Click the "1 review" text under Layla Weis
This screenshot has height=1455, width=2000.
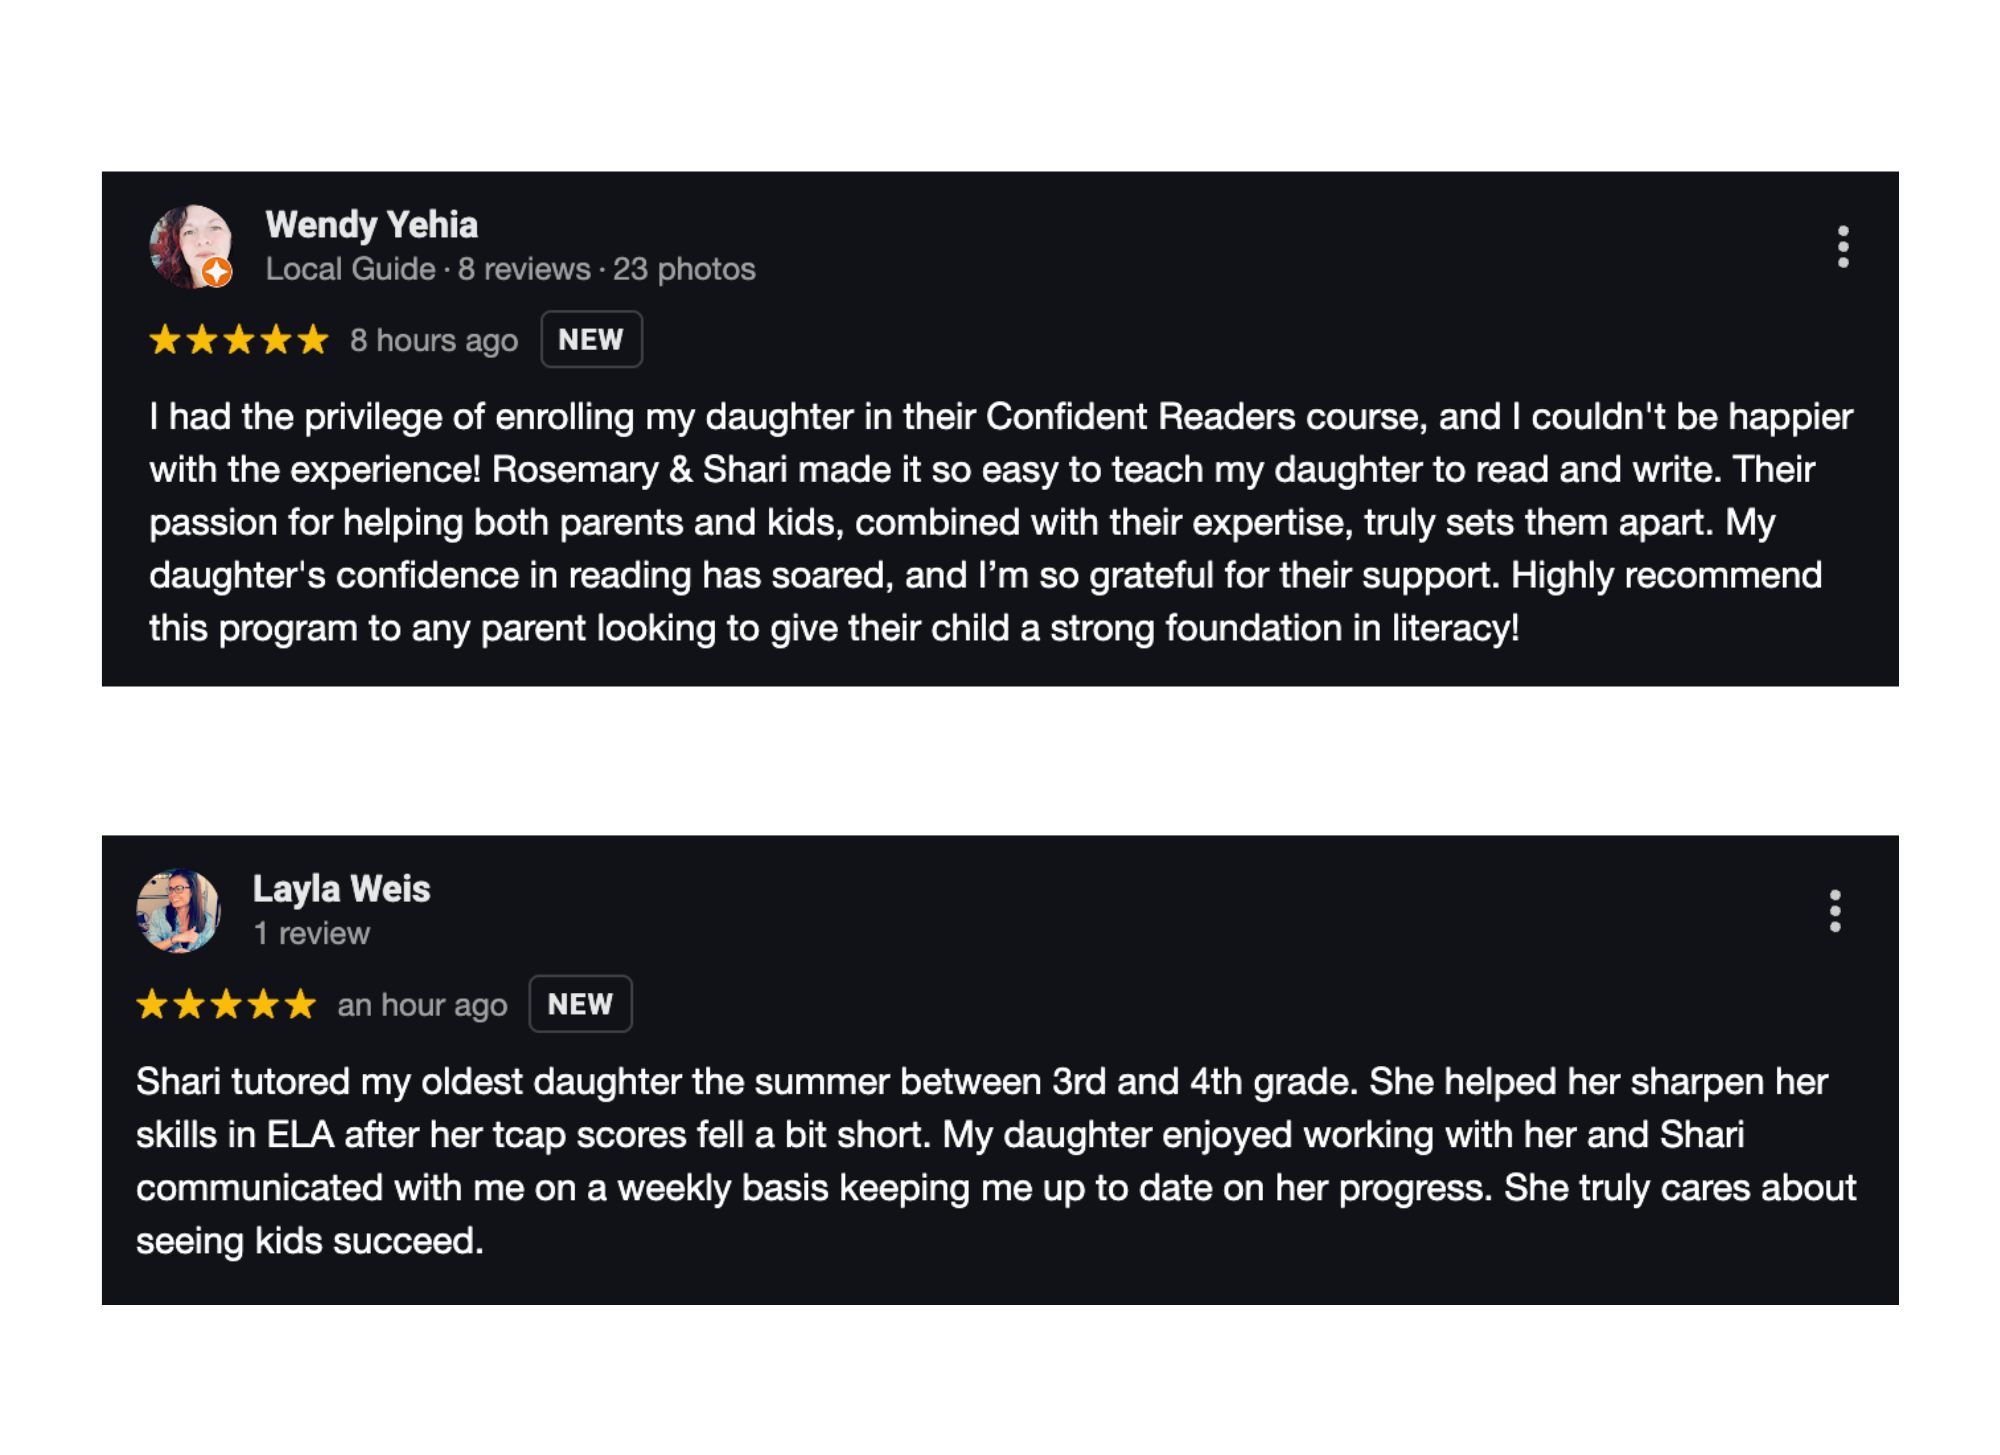312,933
